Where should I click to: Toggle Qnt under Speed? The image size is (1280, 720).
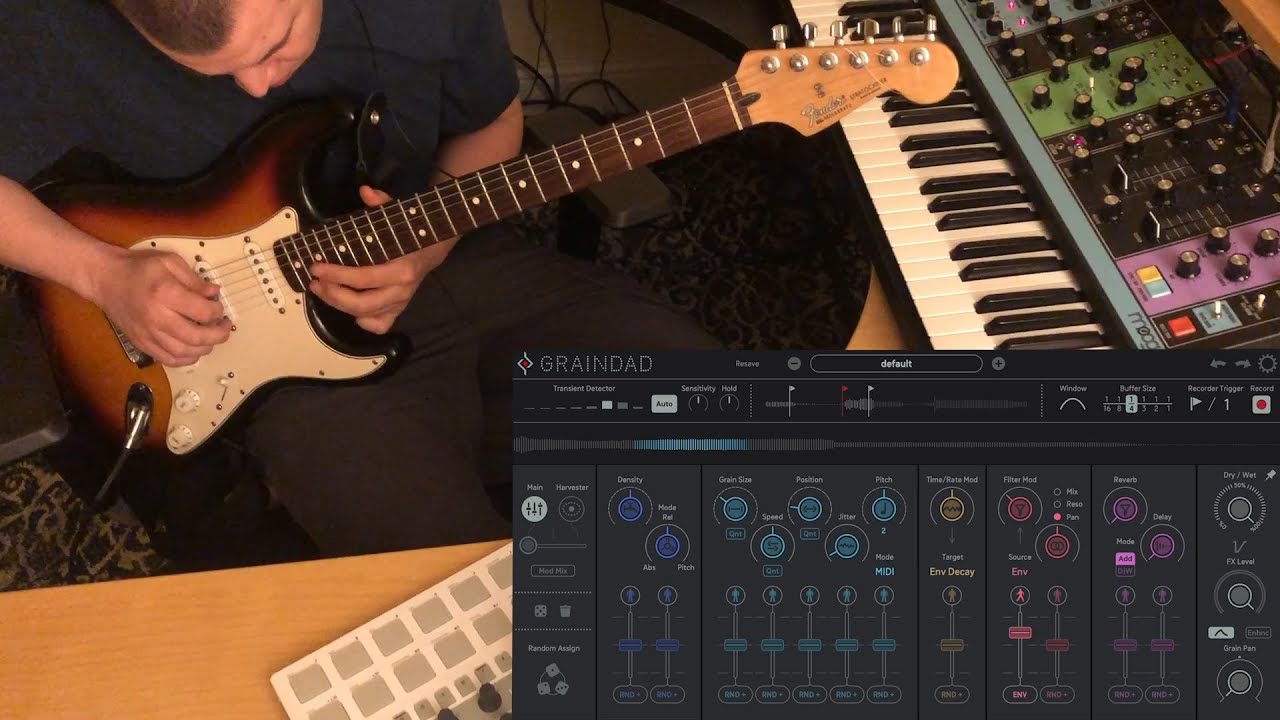(x=772, y=571)
